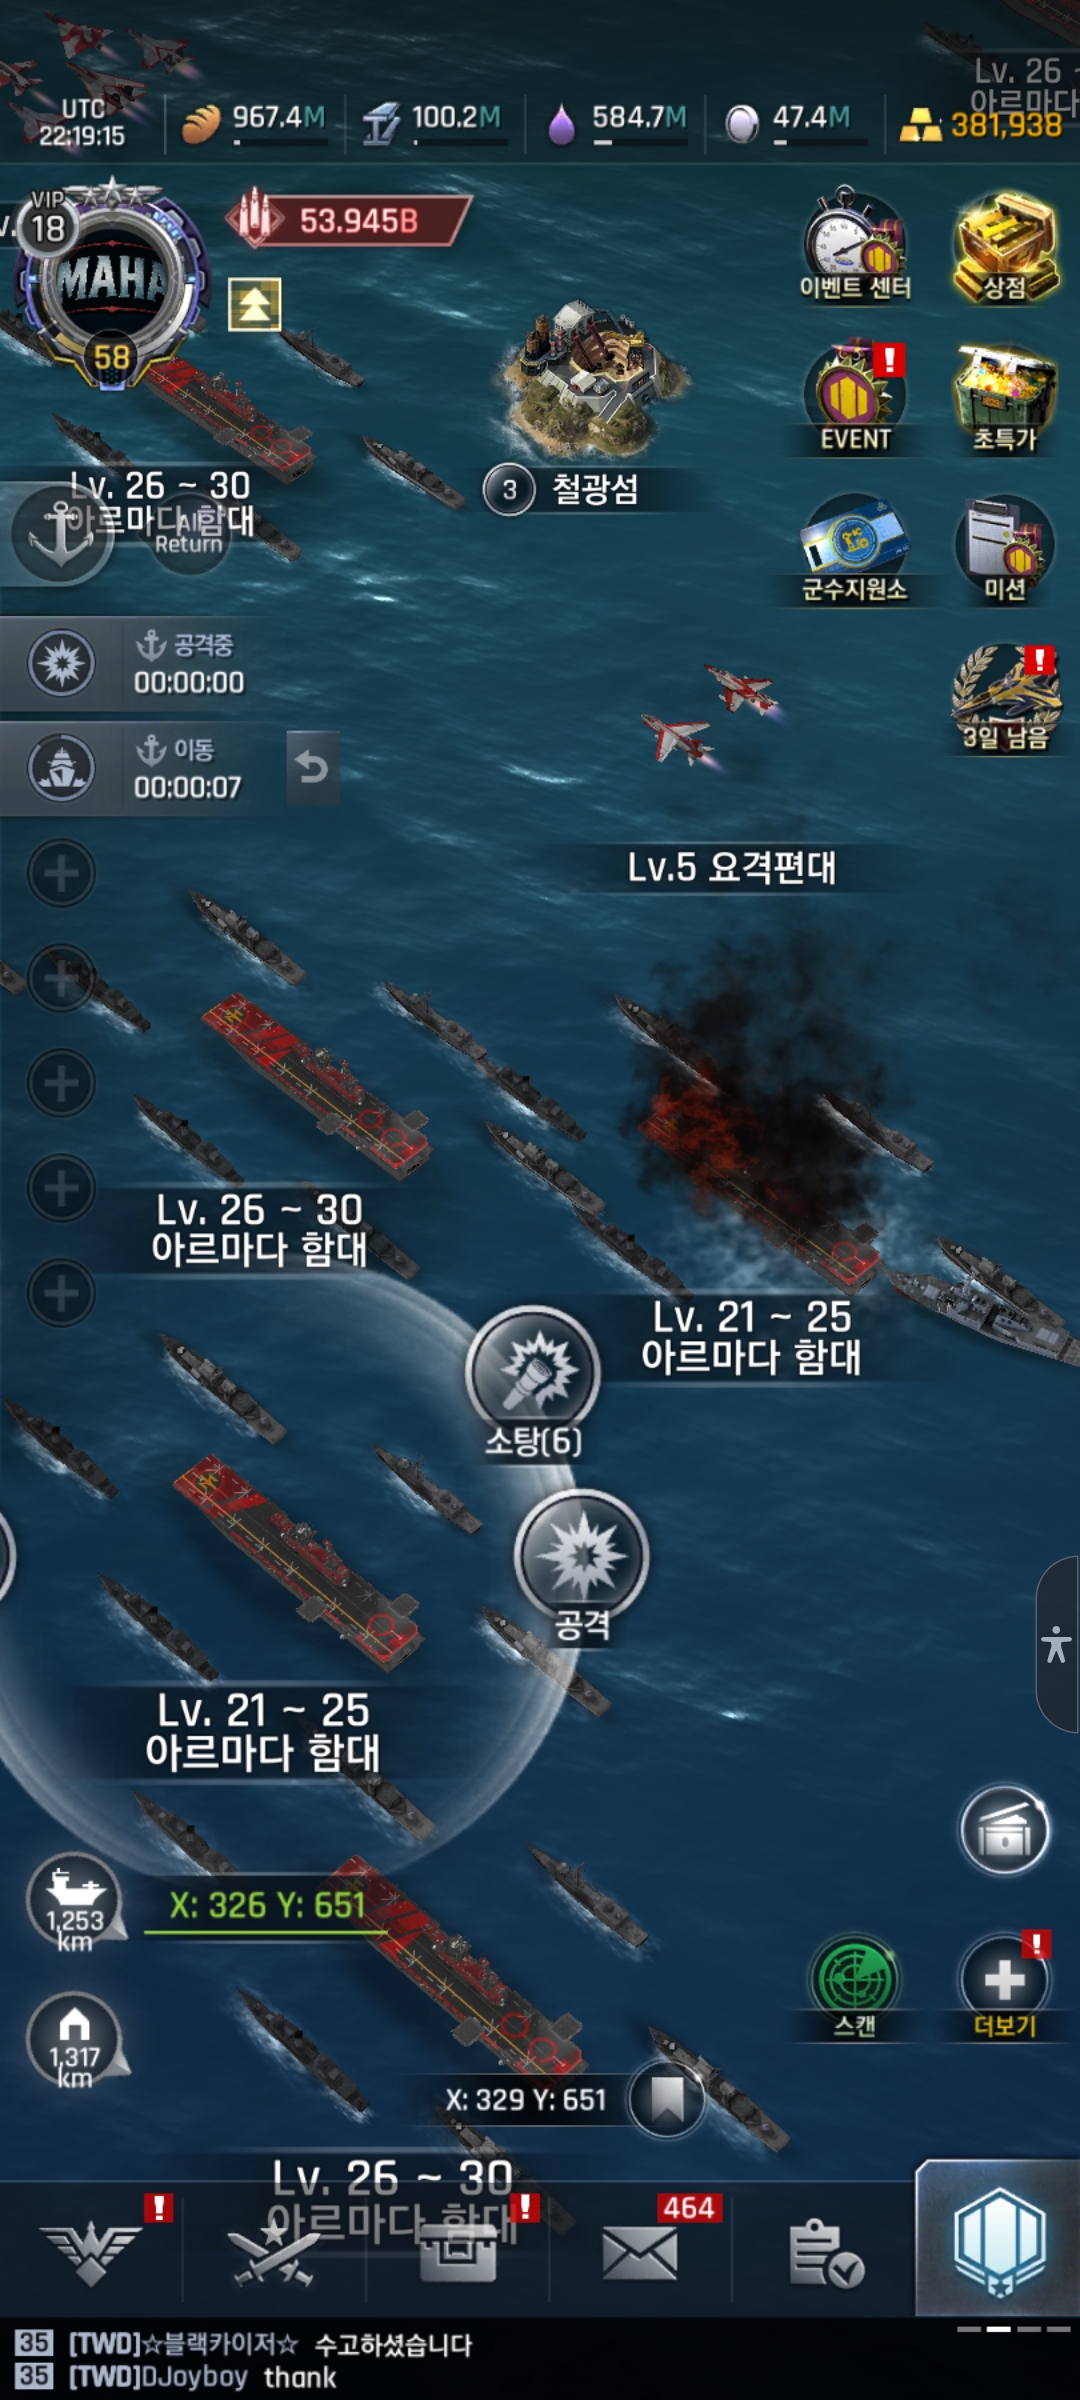Image resolution: width=1080 pixels, height=2400 pixels.
Task: Add a fleet in first empty plus slot
Action: point(61,873)
